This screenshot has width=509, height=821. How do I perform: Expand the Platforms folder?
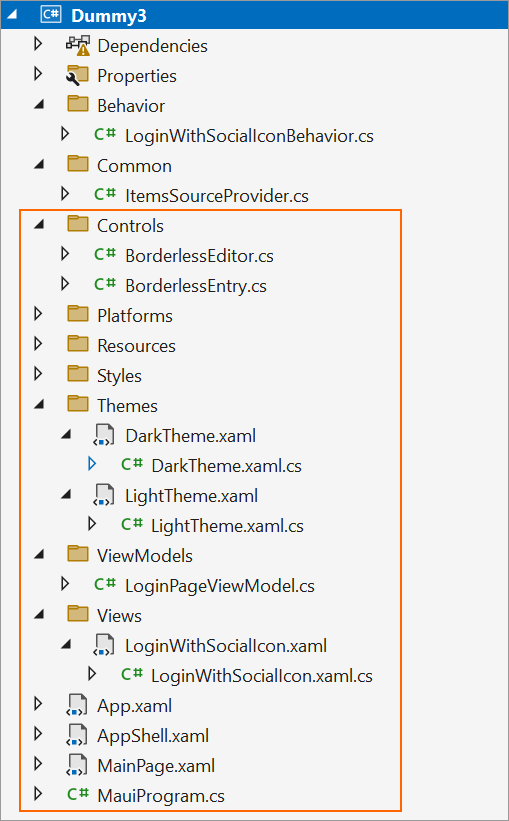click(x=38, y=314)
